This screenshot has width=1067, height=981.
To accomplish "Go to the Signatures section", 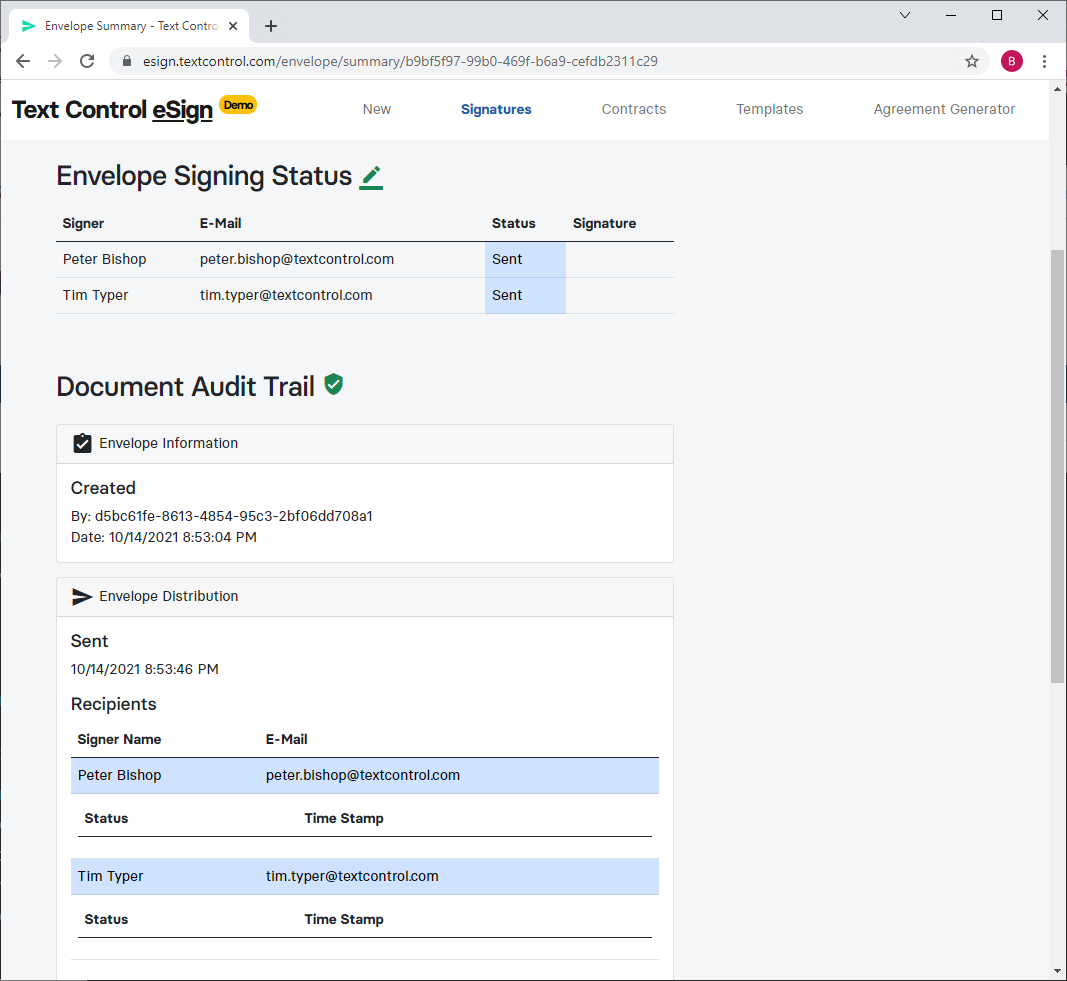I will coord(496,110).
